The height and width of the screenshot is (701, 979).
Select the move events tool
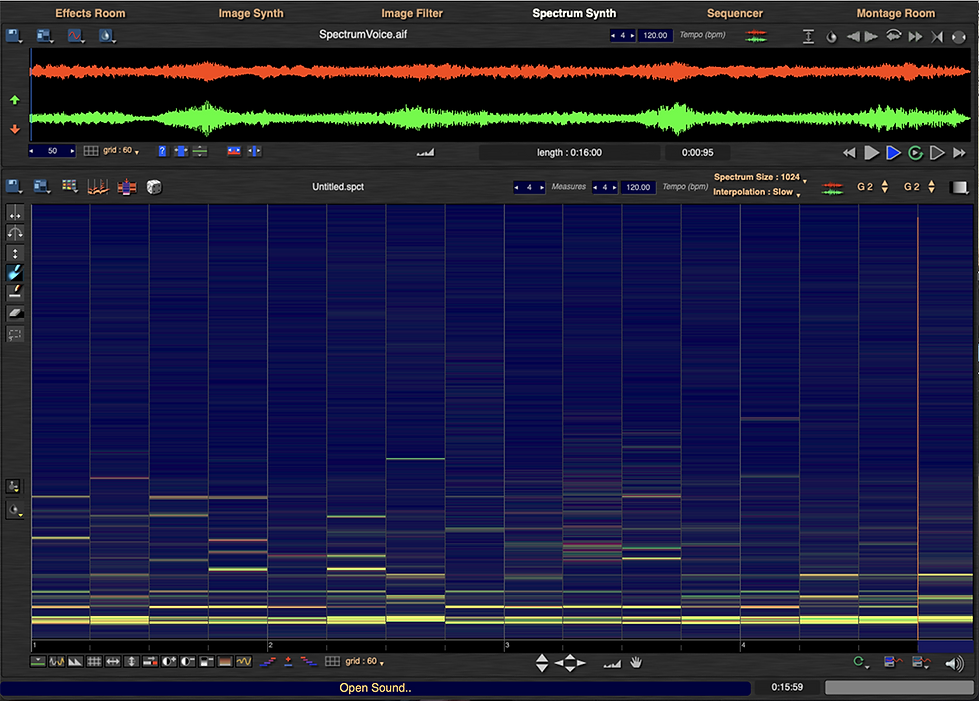pyautogui.click(x=15, y=213)
